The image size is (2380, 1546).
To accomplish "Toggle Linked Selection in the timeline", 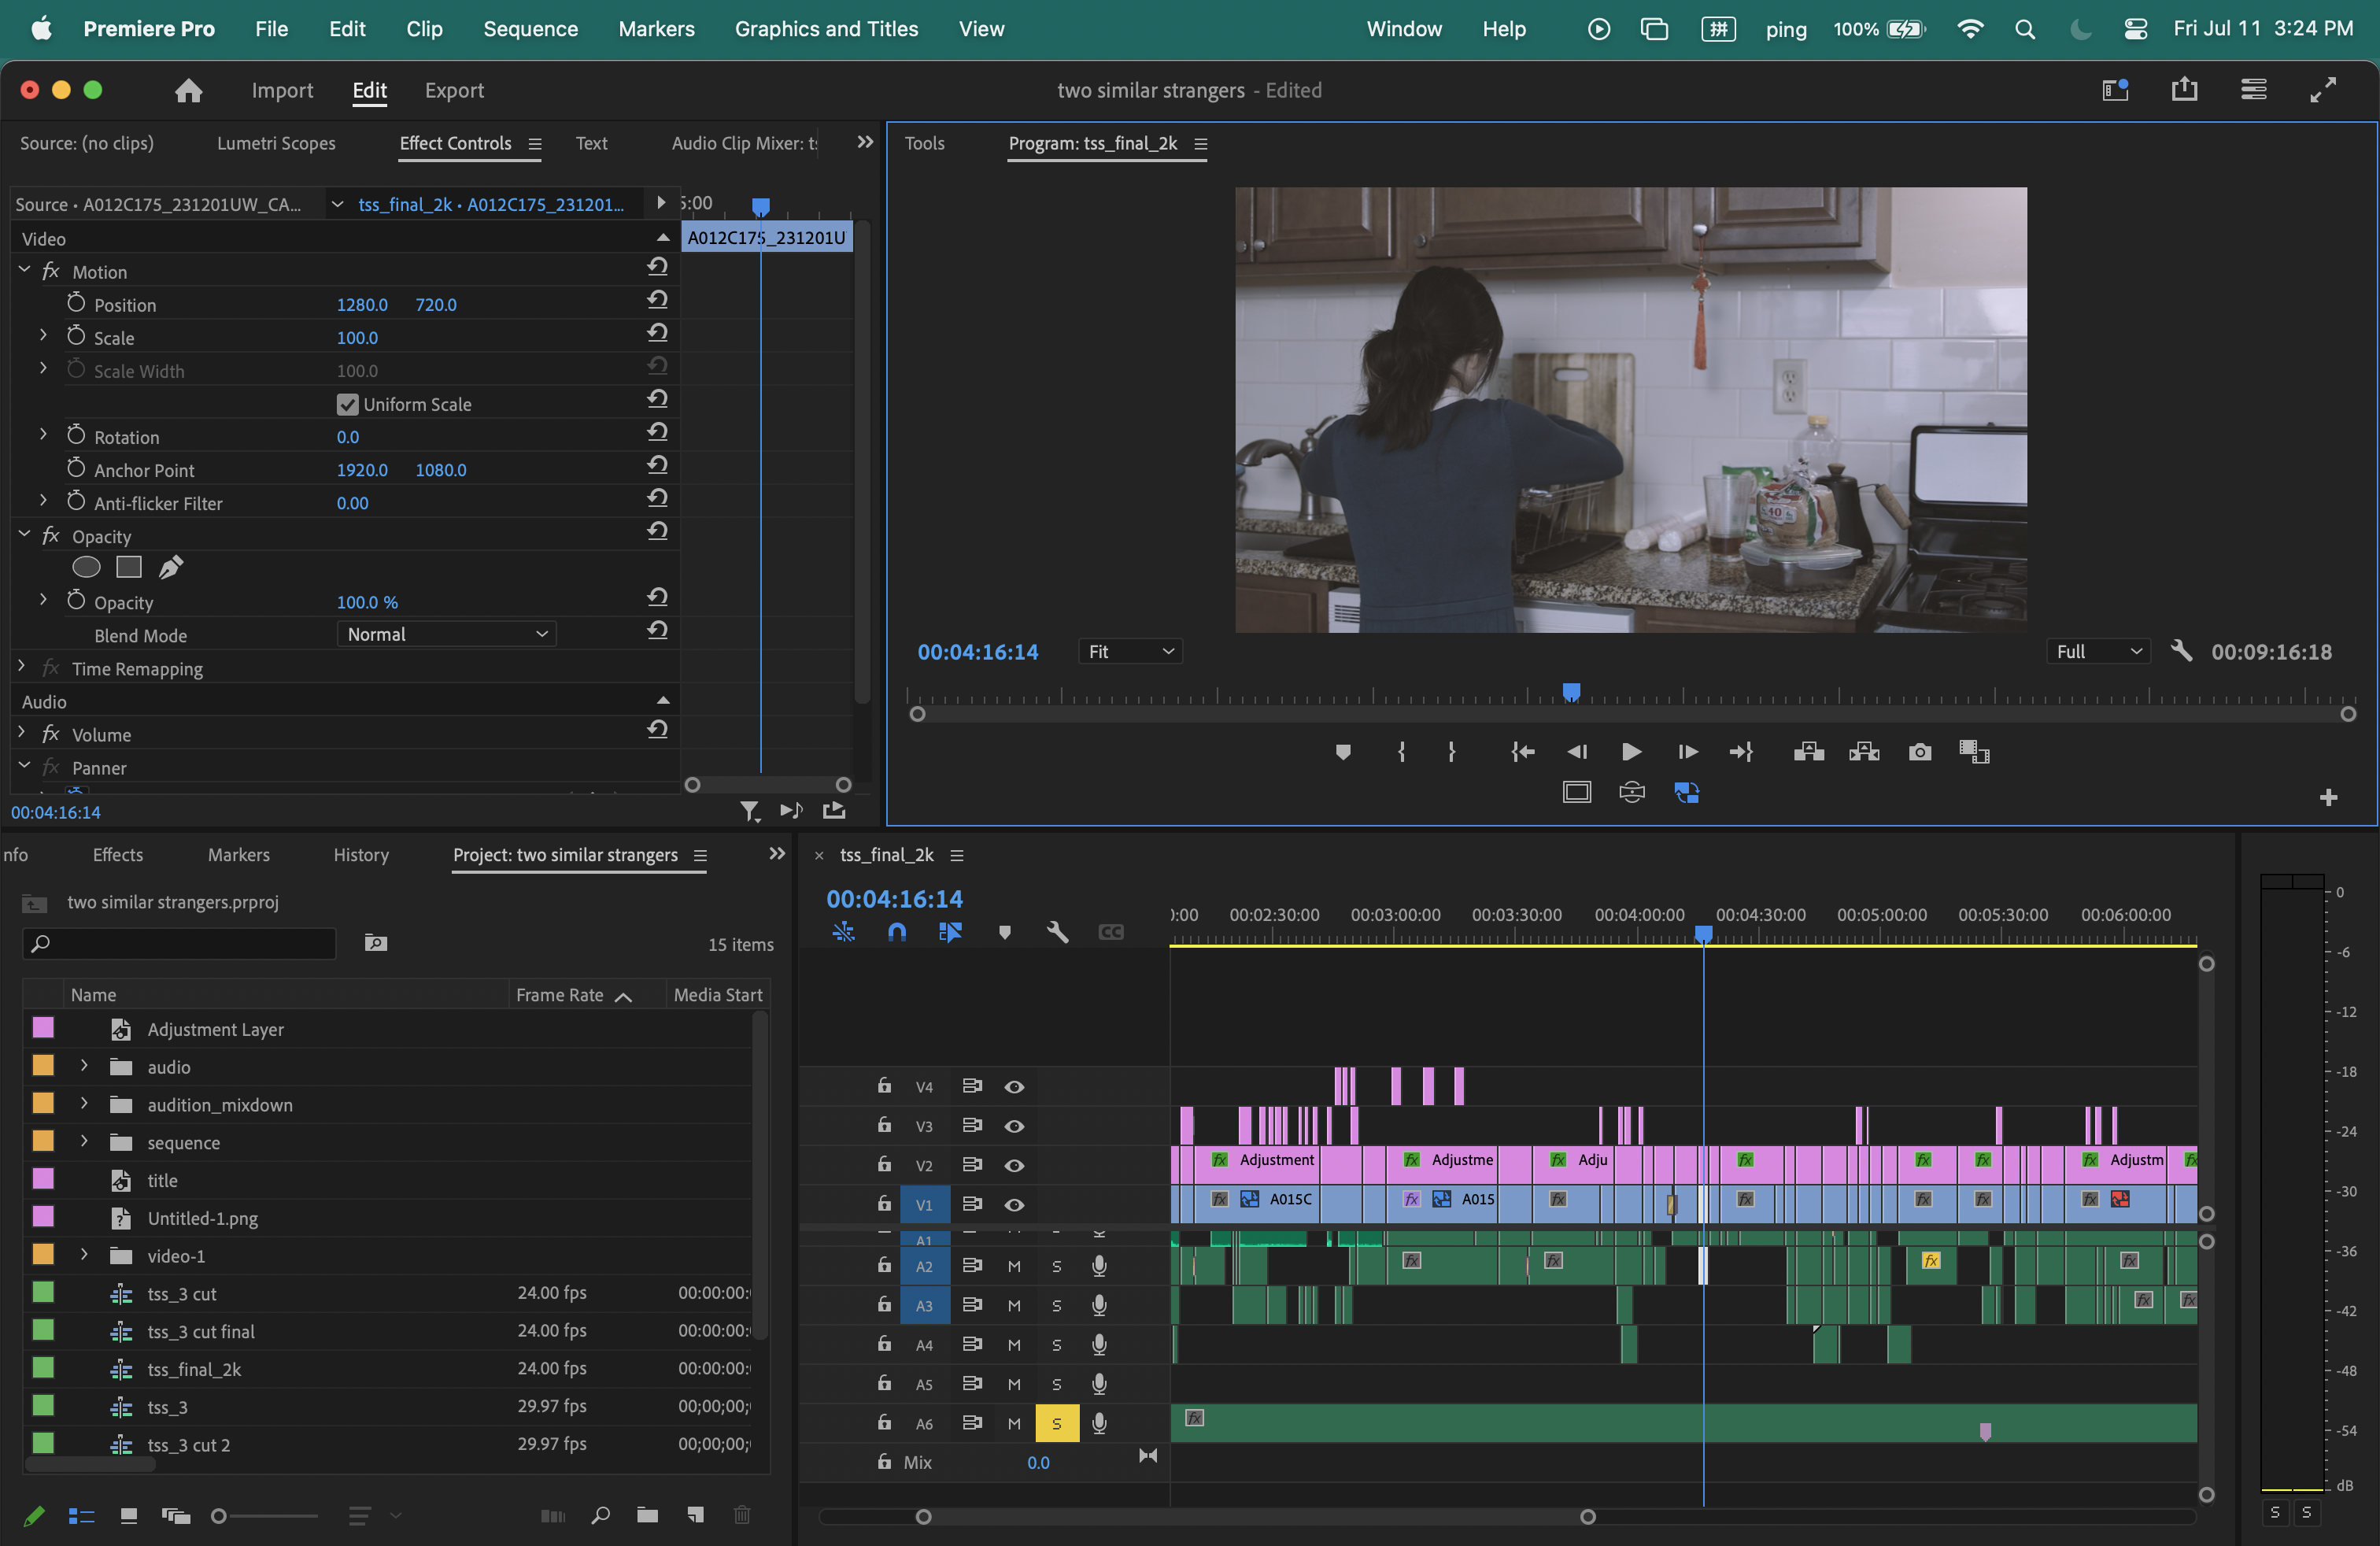I will (x=950, y=932).
